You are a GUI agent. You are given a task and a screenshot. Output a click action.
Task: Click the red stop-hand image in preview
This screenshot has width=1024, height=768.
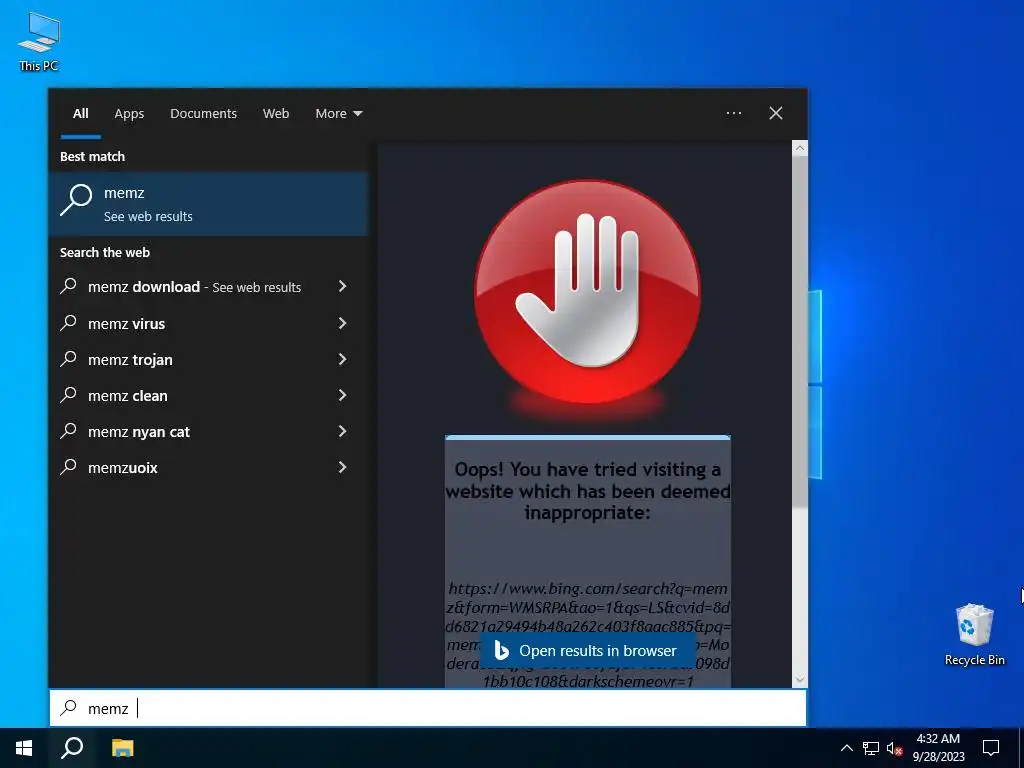click(x=587, y=294)
